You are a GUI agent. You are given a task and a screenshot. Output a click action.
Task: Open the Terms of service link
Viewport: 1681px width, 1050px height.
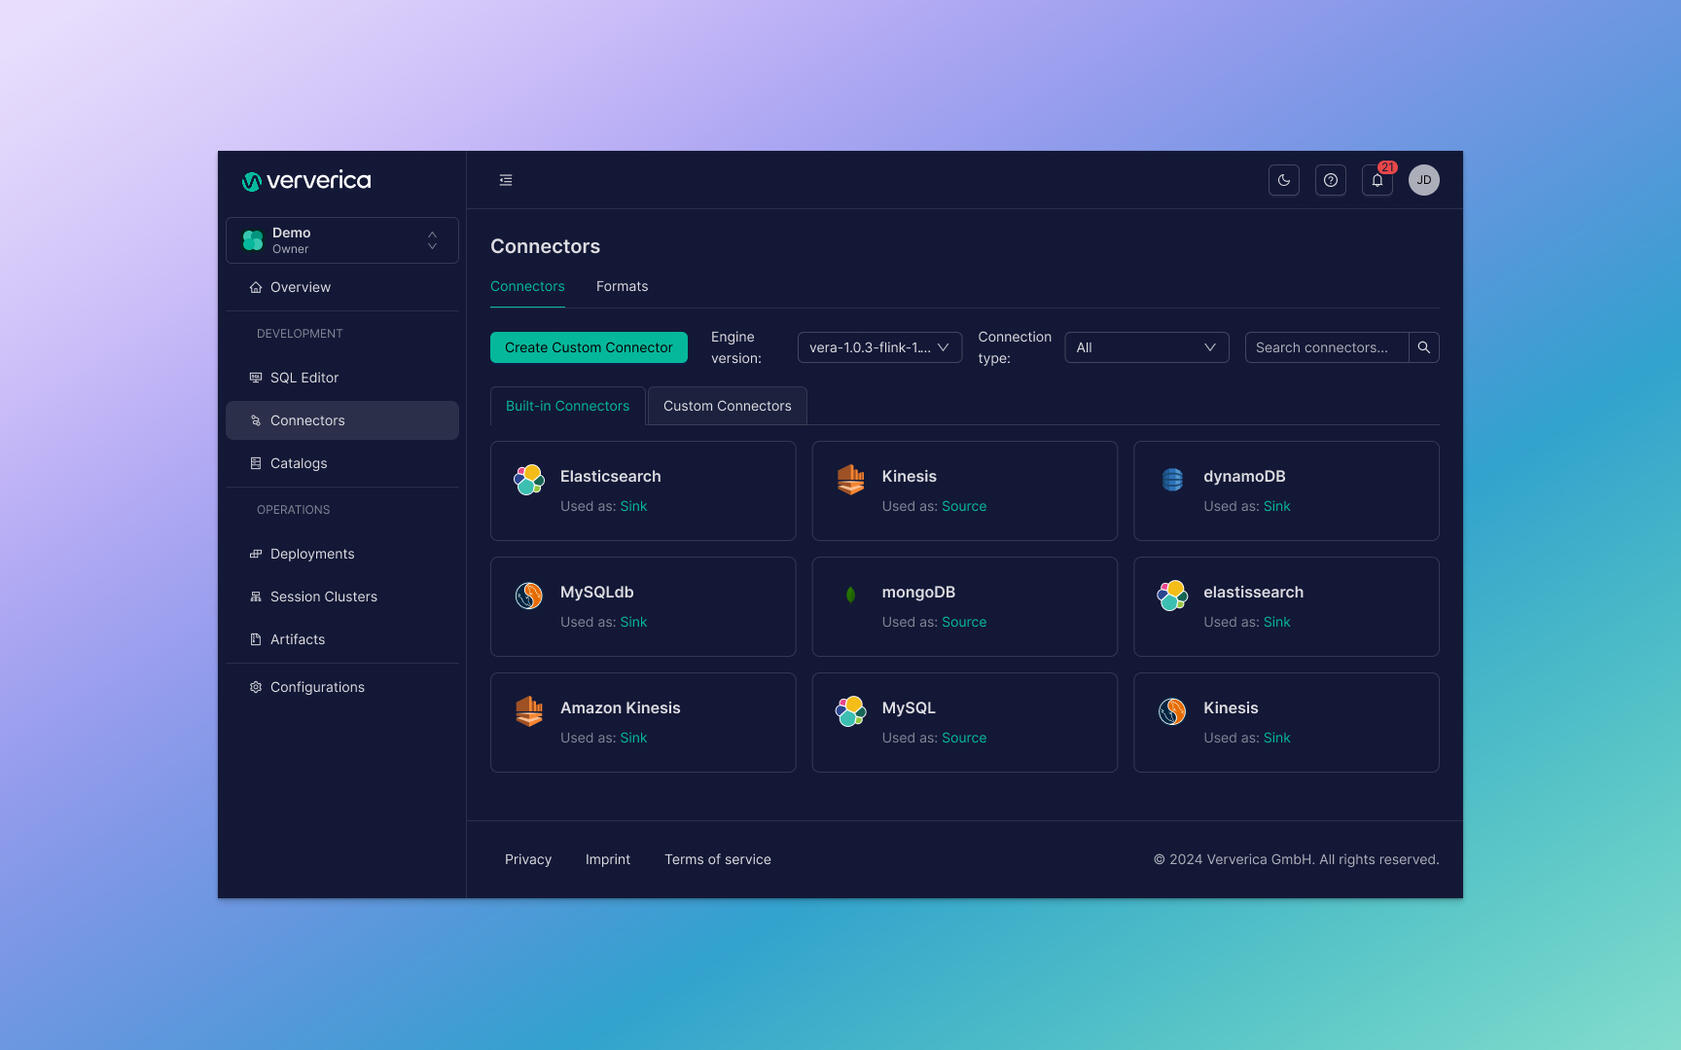pyautogui.click(x=717, y=859)
